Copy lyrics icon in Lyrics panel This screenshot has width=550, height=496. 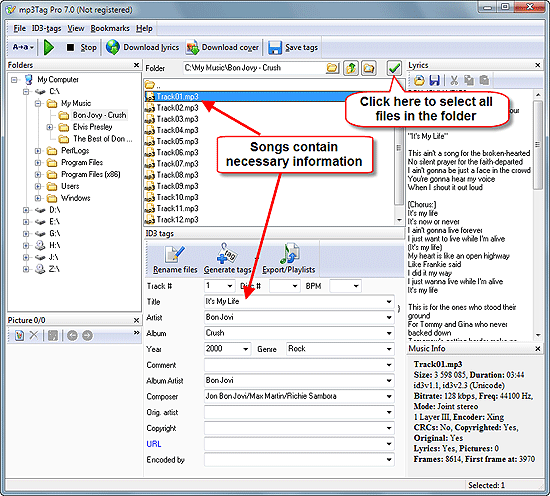click(469, 80)
